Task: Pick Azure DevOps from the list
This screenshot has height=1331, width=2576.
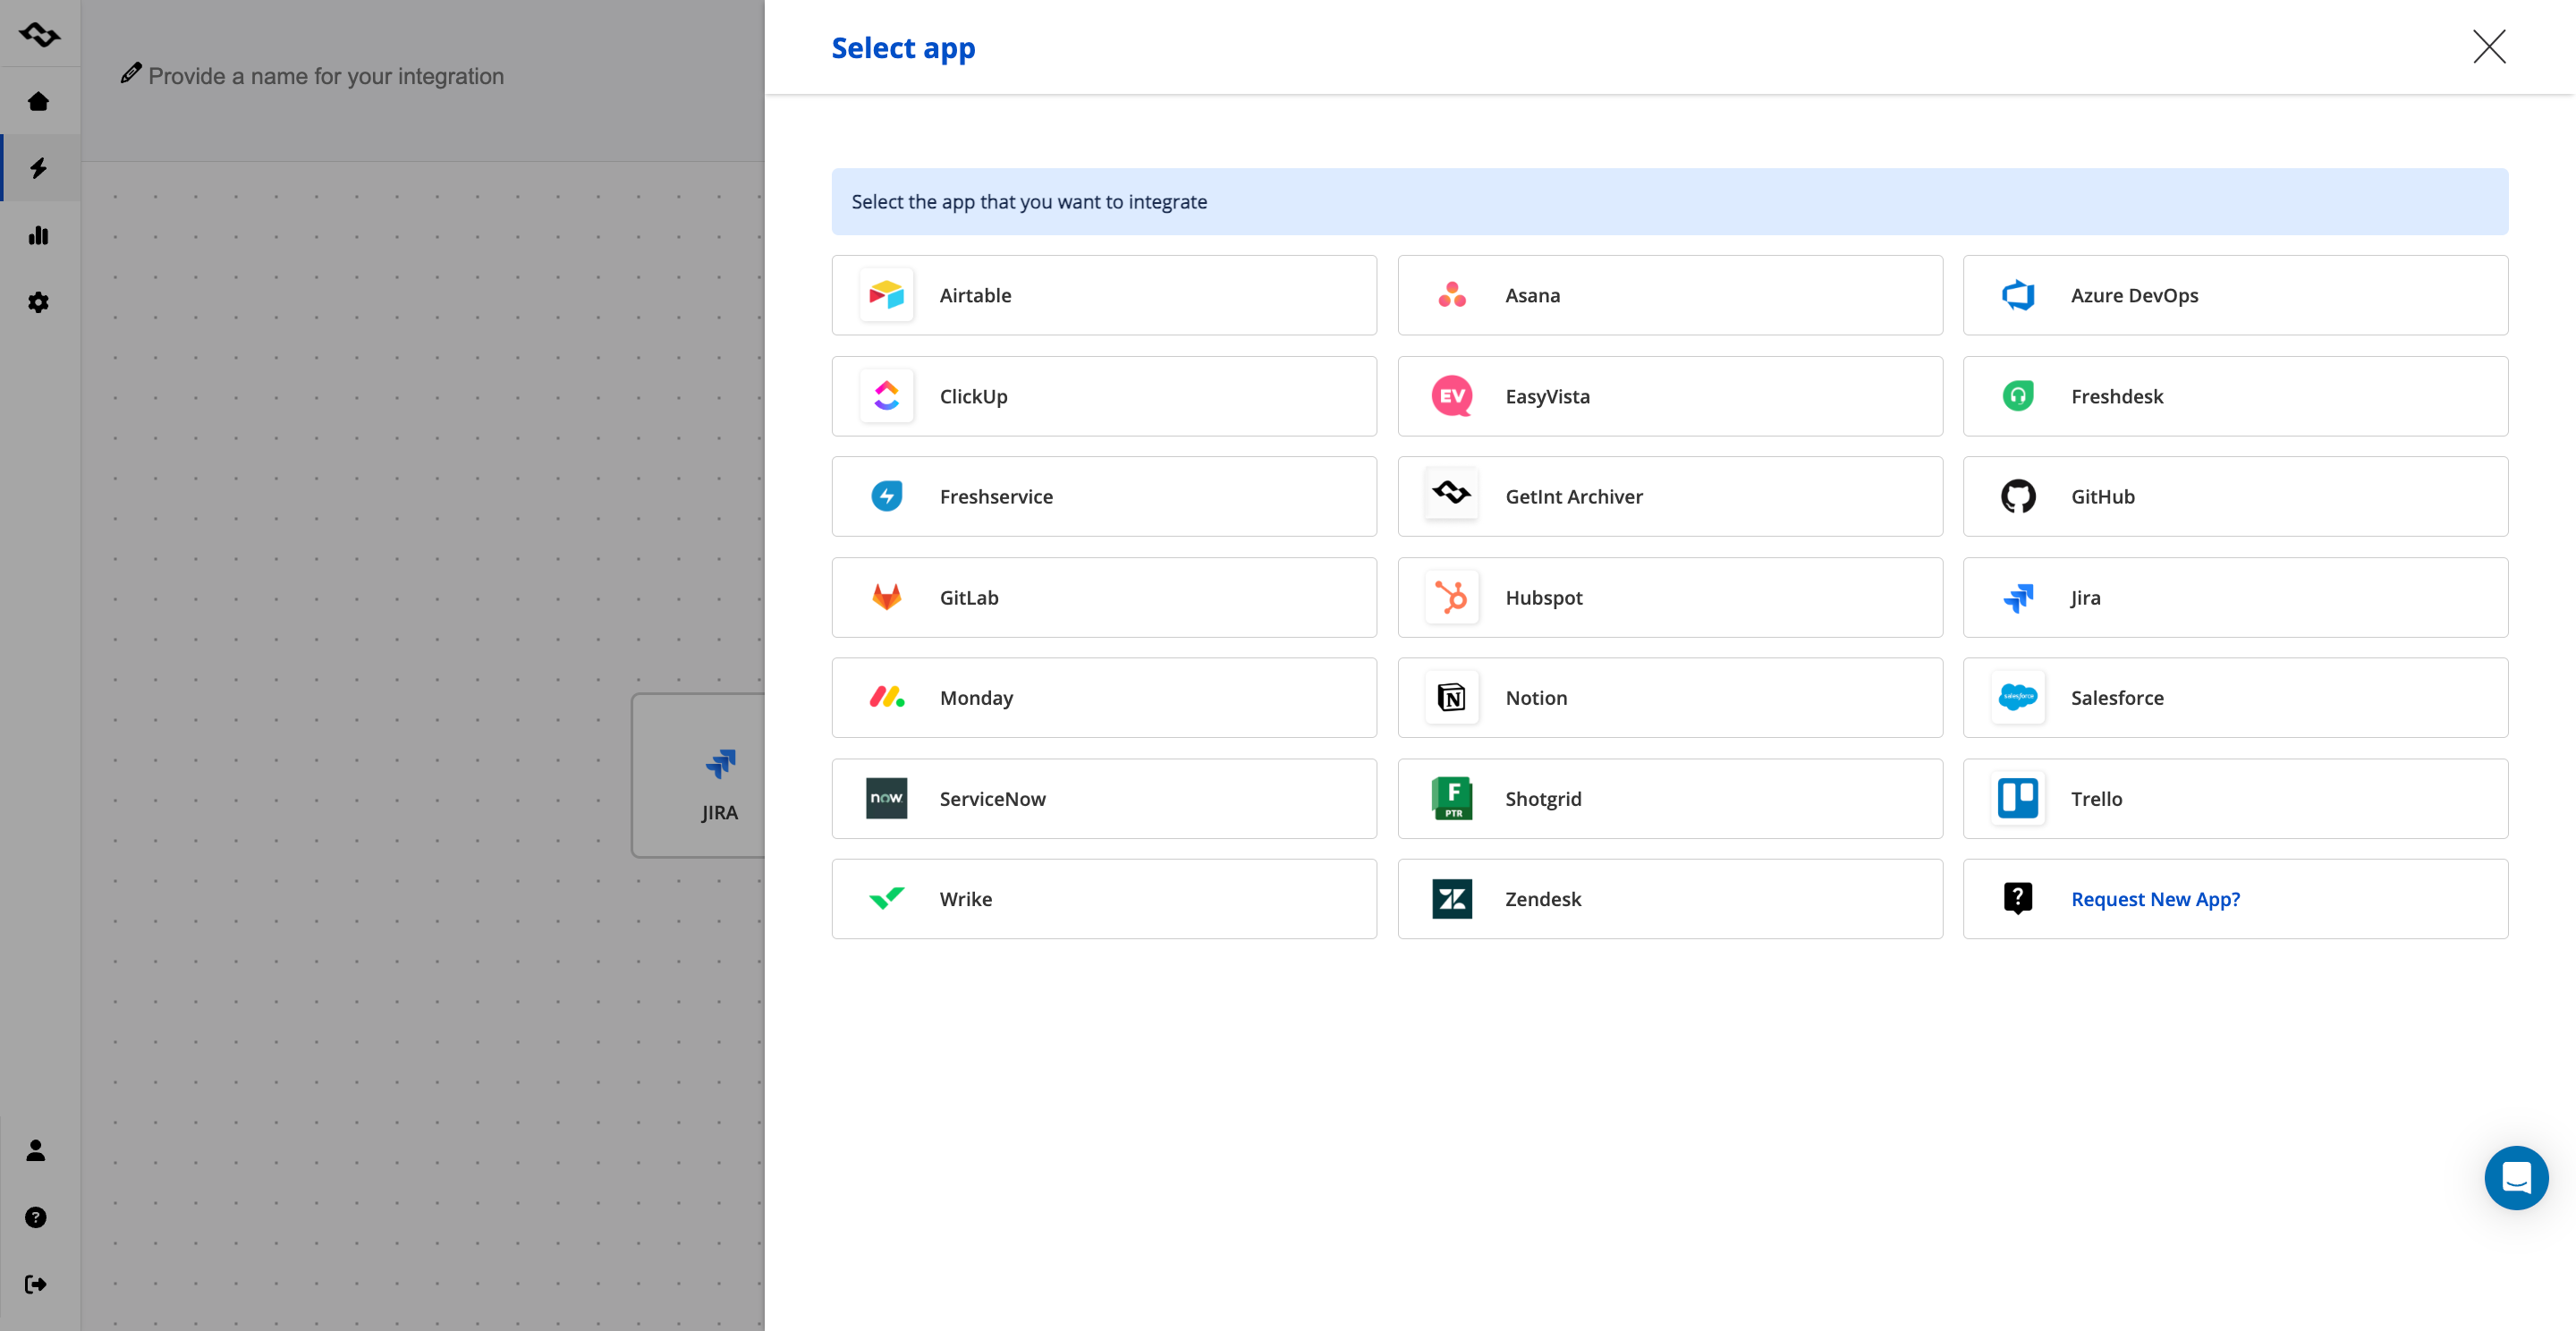Action: [2235, 295]
